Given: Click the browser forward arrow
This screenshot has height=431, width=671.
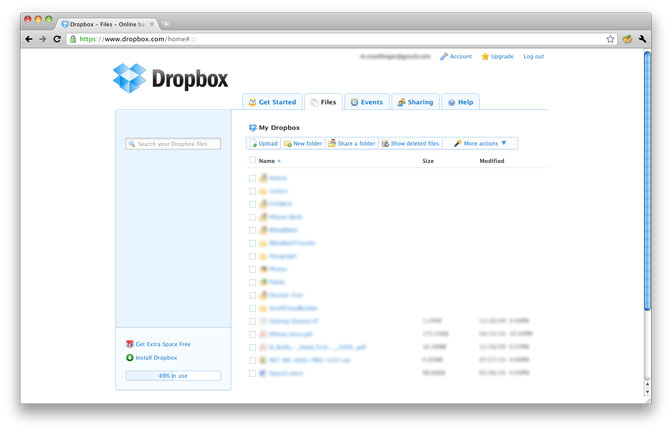Looking at the screenshot, I should pyautogui.click(x=43, y=39).
